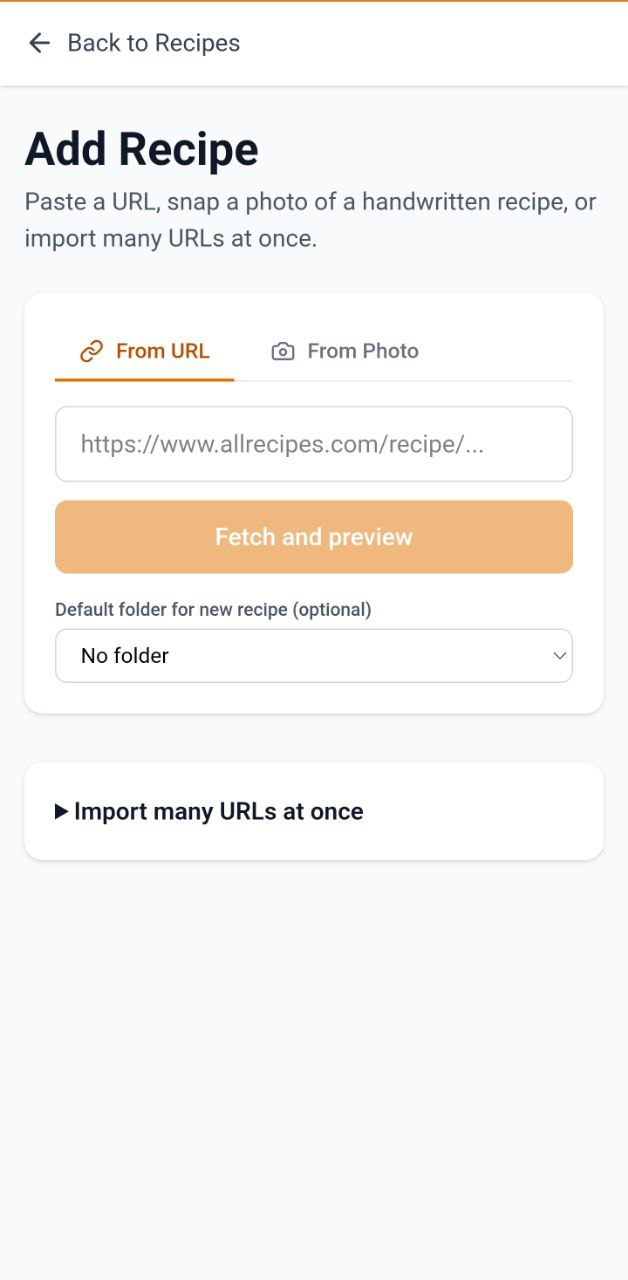
Task: Focus the recipe URL input field
Action: pyautogui.click(x=313, y=444)
